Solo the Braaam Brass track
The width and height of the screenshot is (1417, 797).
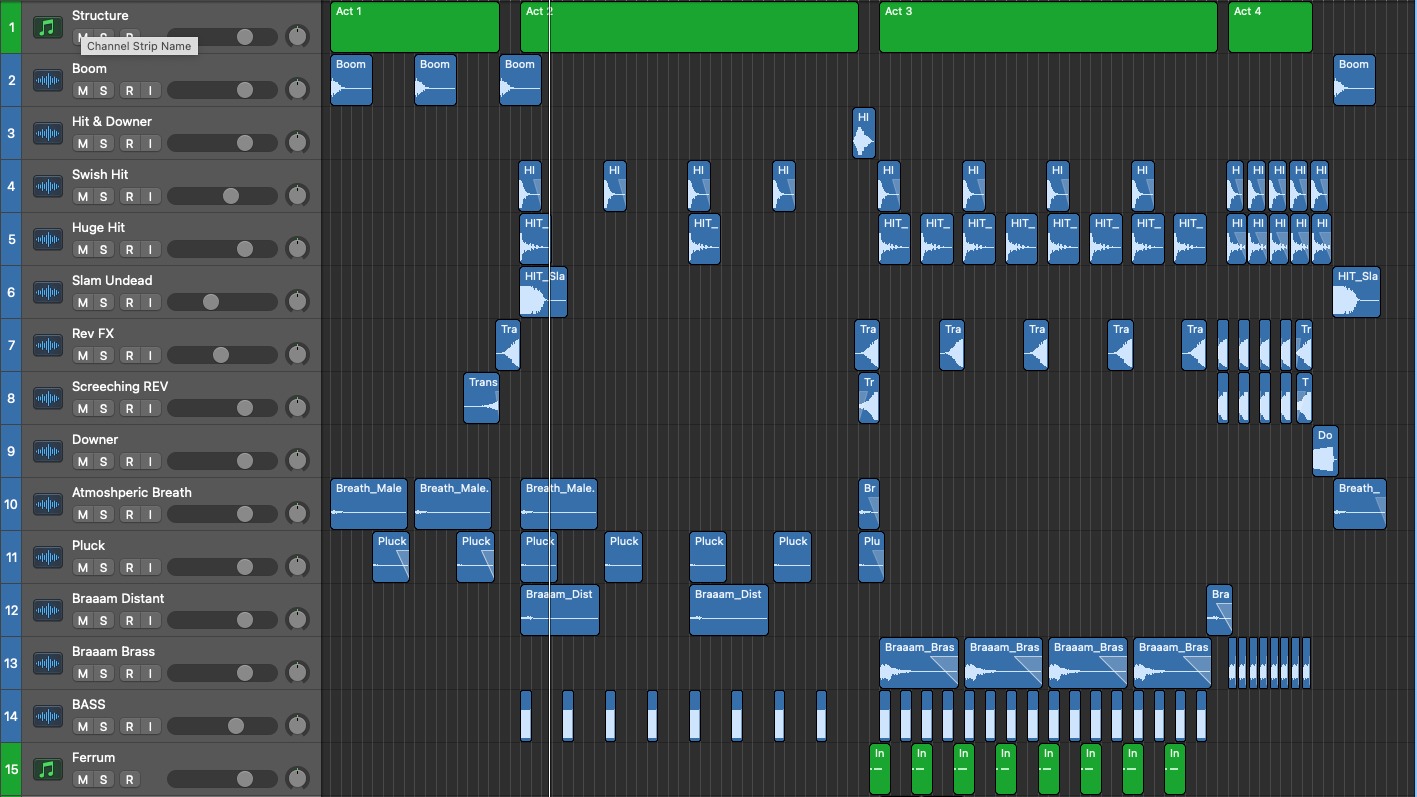[103, 674]
